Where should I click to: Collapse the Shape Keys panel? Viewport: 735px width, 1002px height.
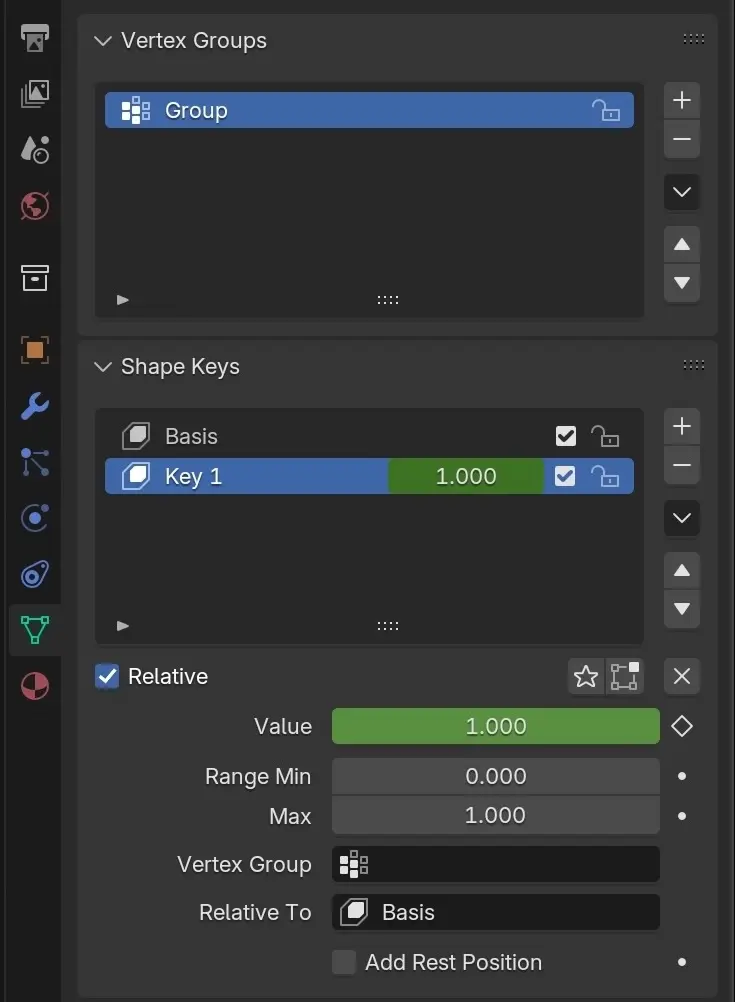click(102, 367)
